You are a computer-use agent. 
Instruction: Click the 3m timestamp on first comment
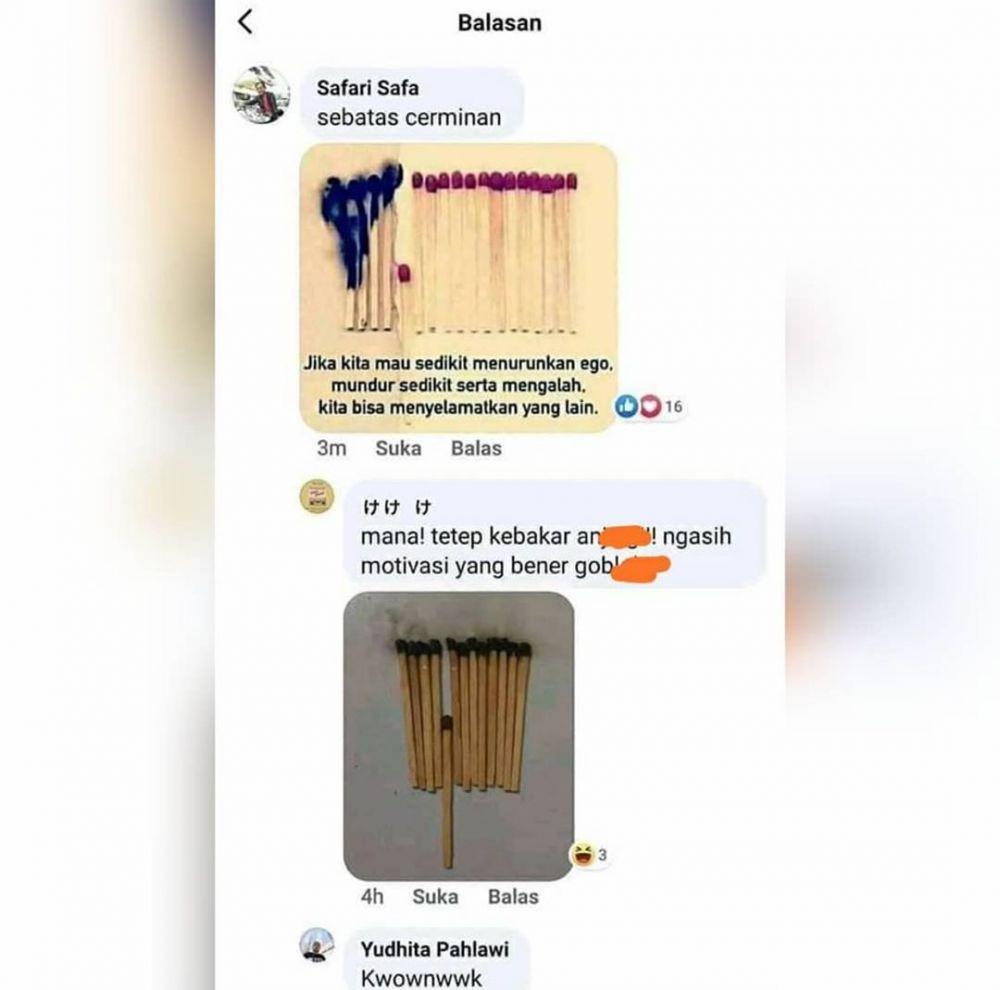[x=332, y=448]
